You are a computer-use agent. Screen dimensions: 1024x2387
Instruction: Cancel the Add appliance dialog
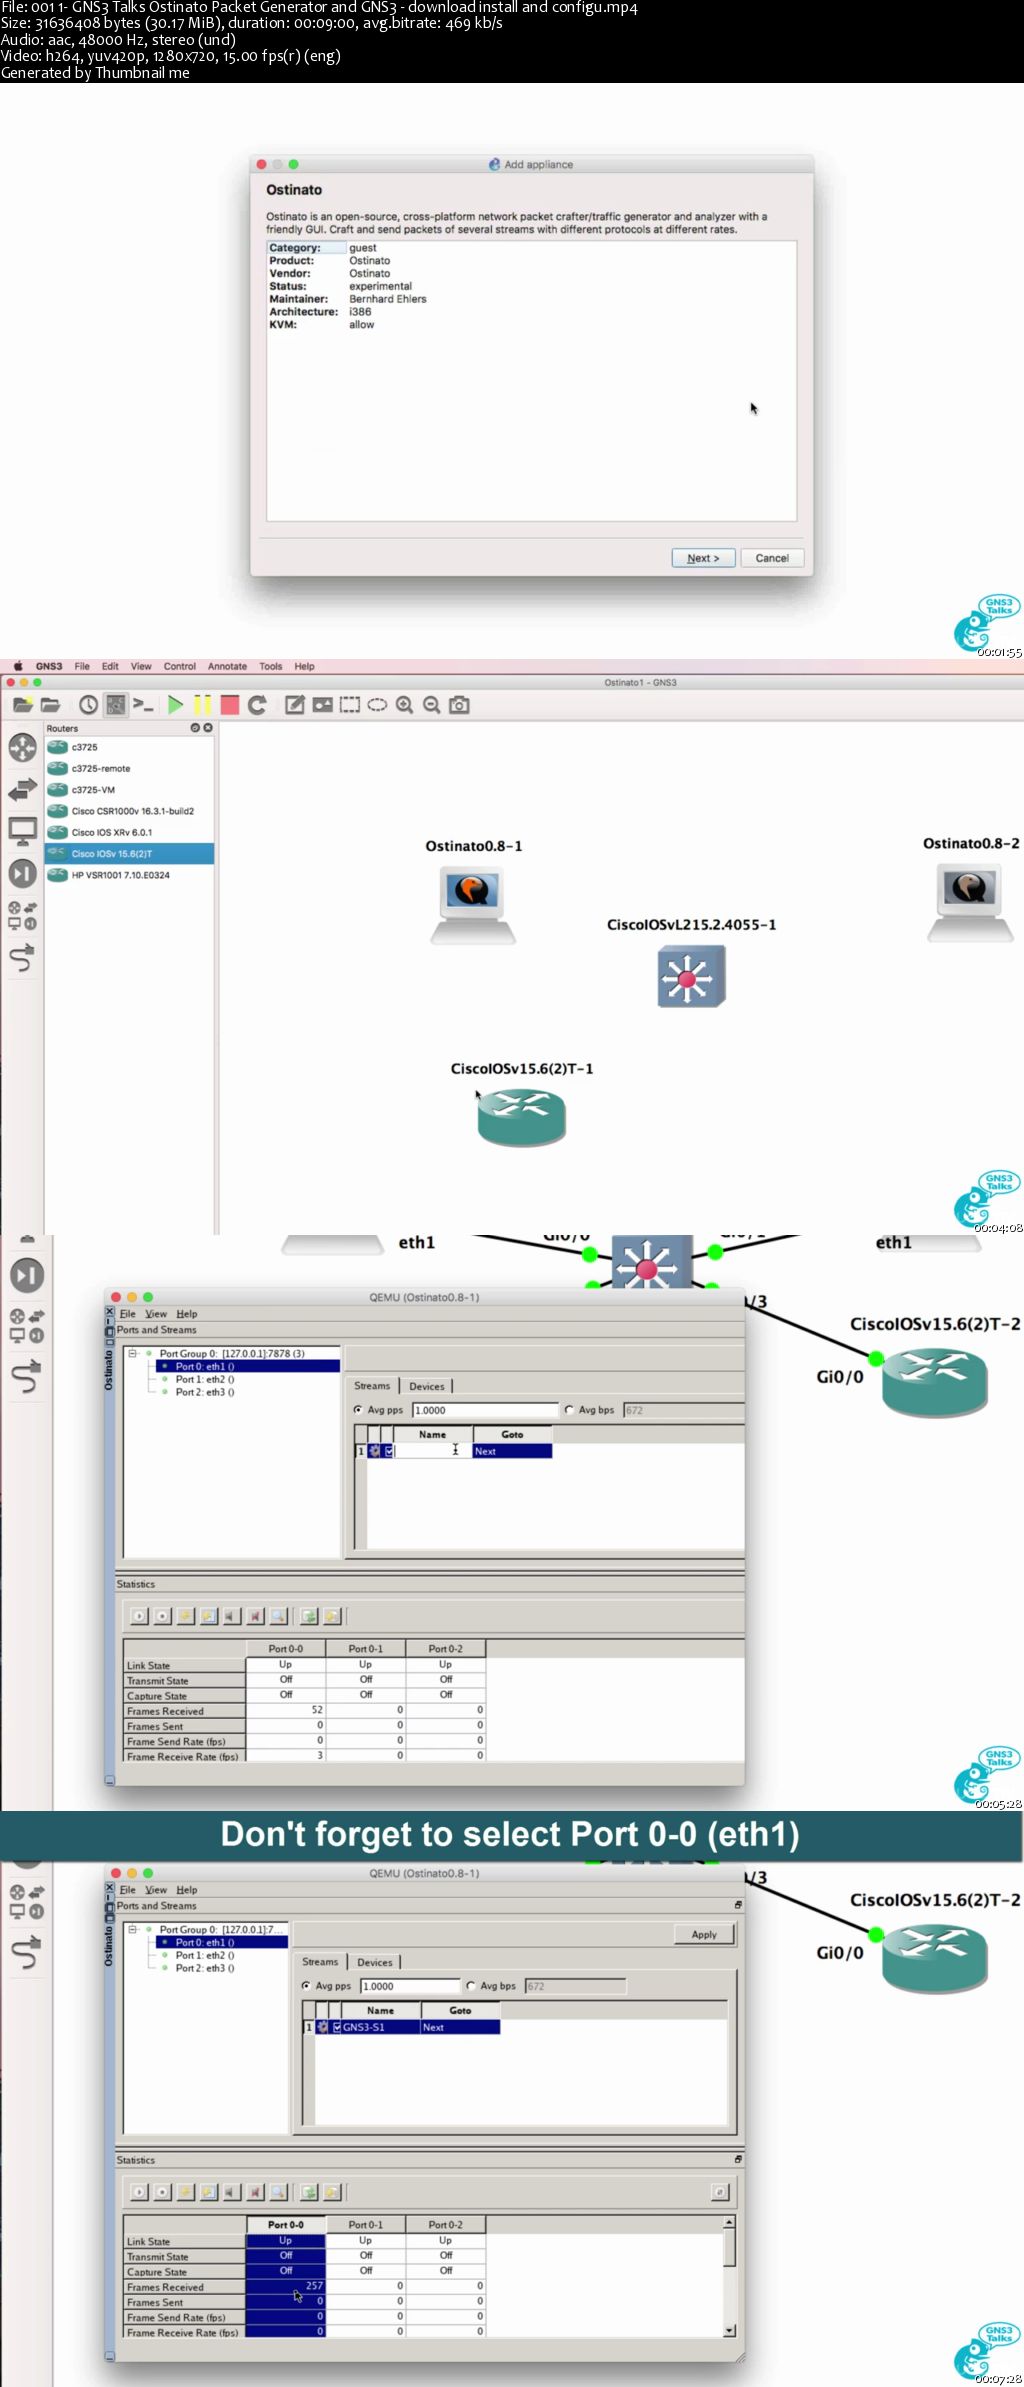tap(772, 558)
